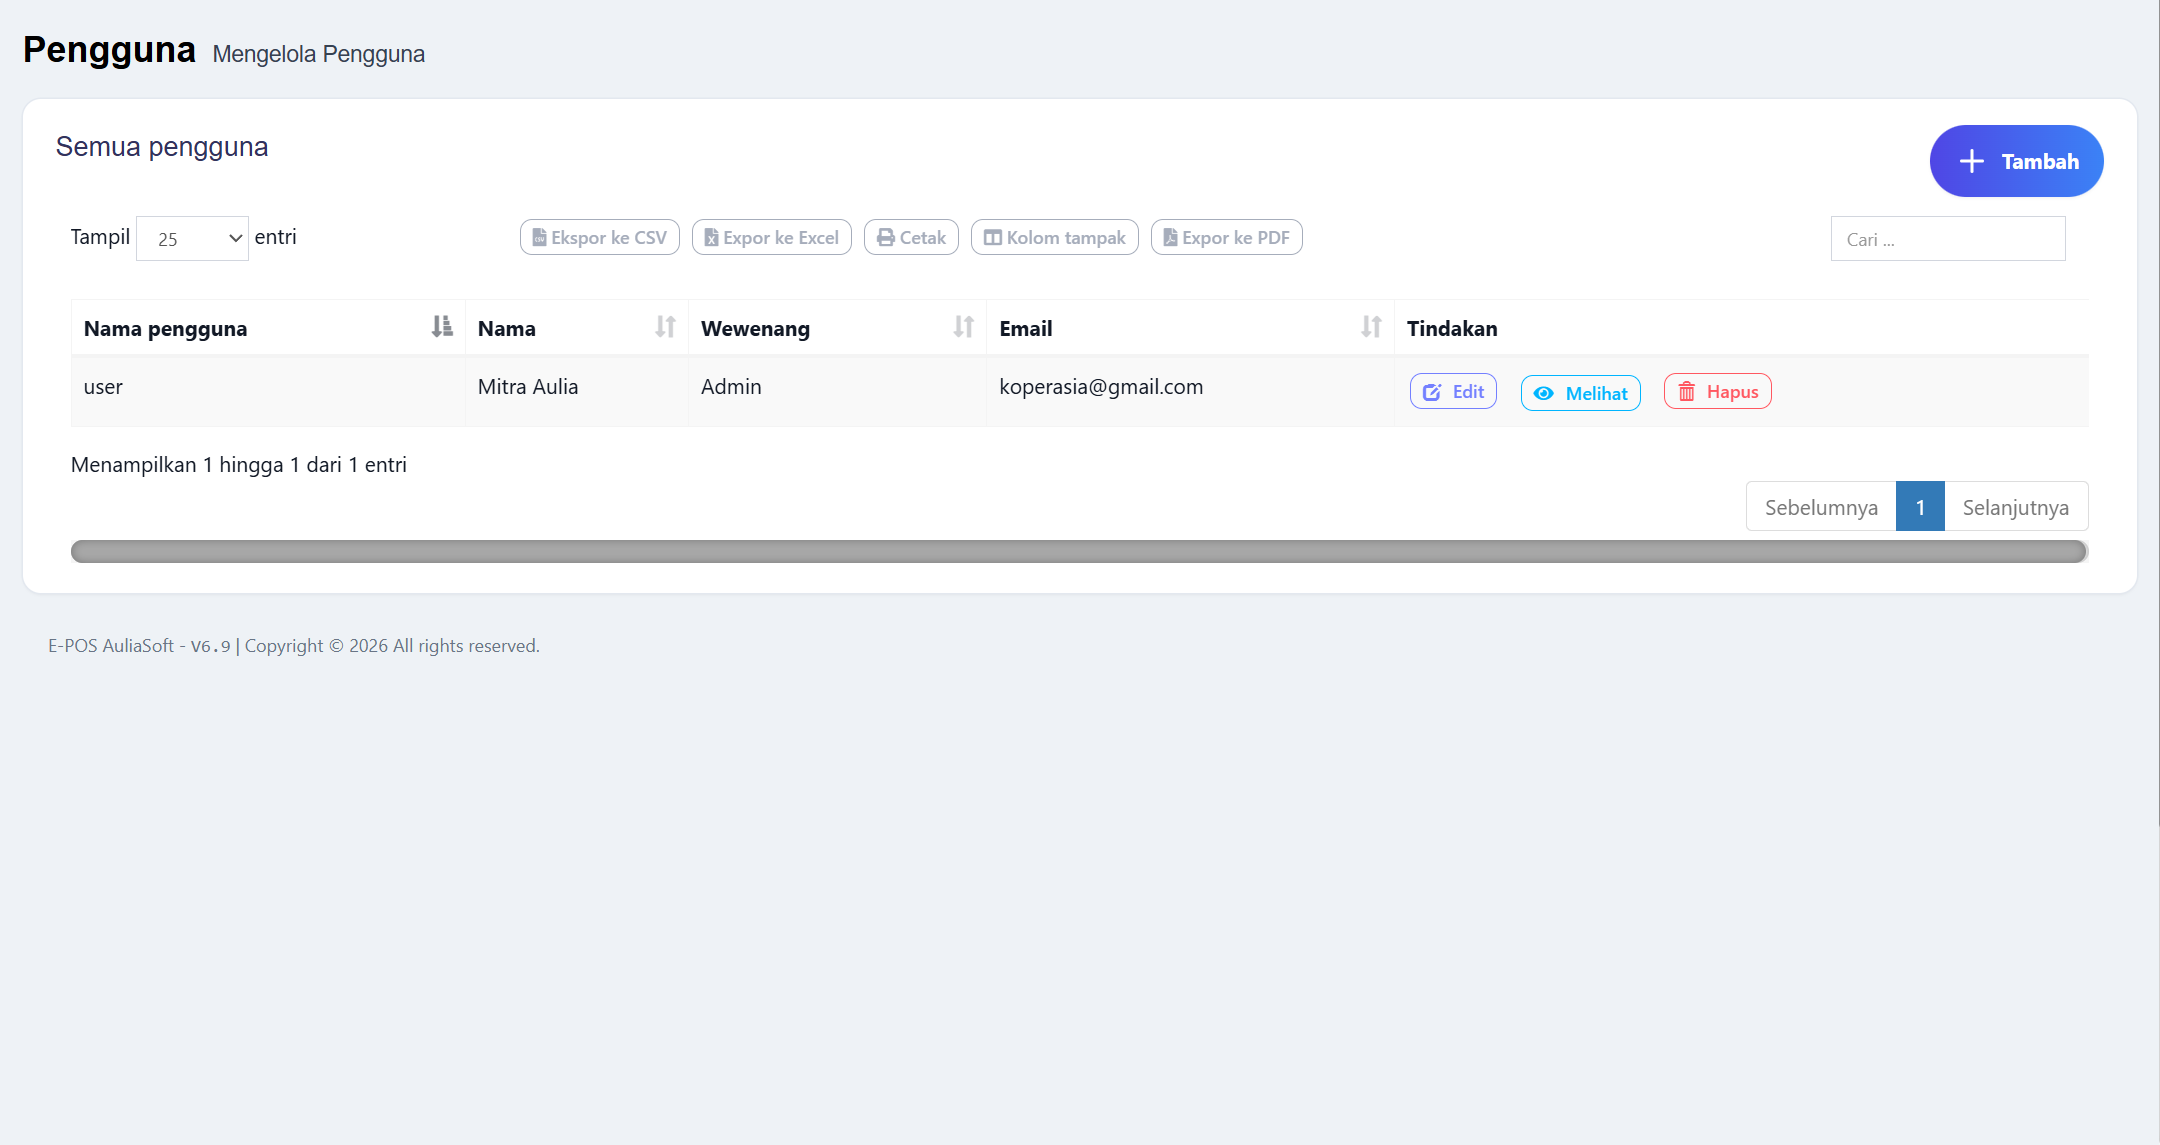Screen dimensions: 2160x1145
Task: Click the sort arrows in Email column
Action: click(1371, 326)
